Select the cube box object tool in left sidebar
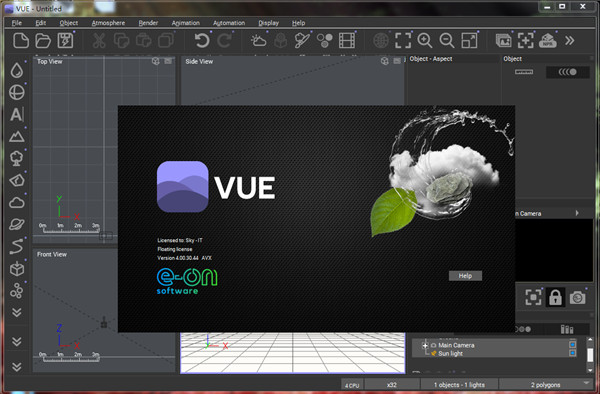 point(16,269)
